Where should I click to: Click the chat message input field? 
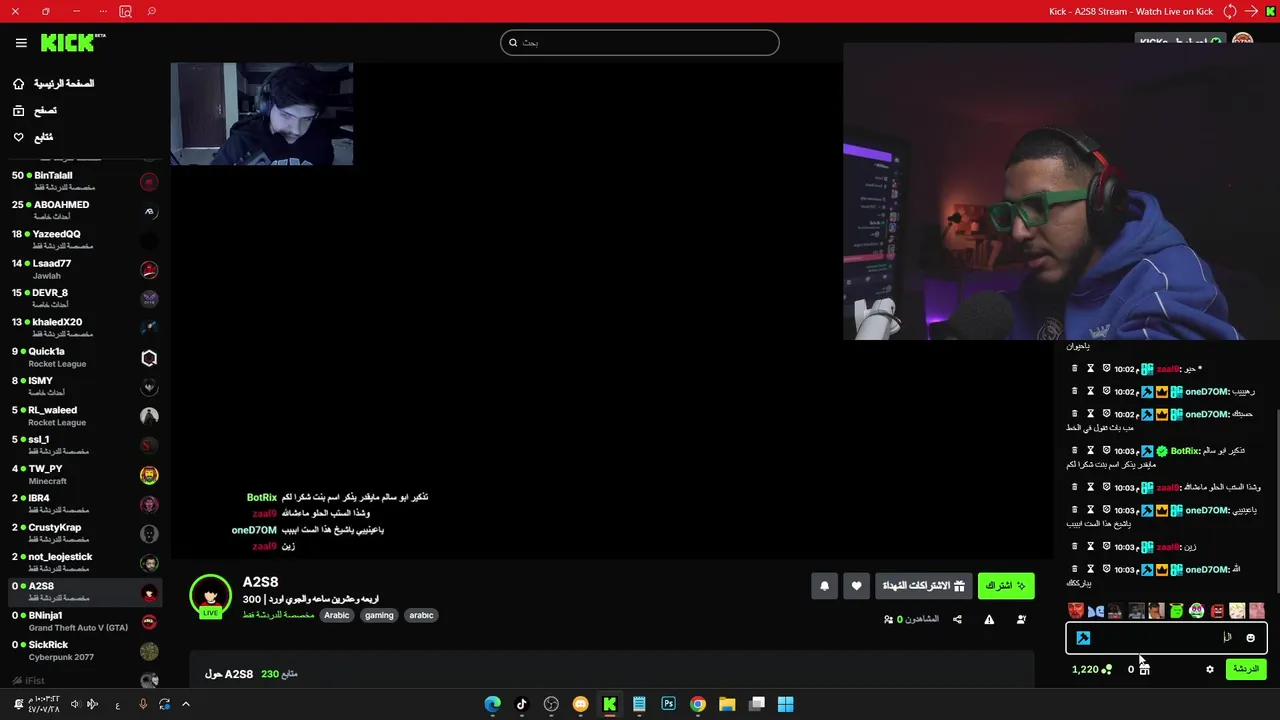pos(1167,638)
